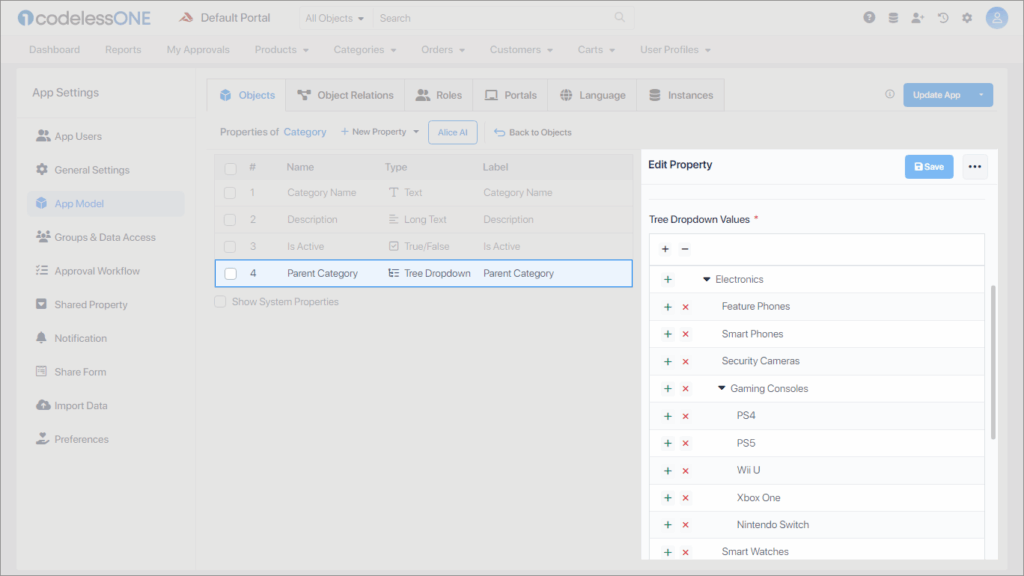The width and height of the screenshot is (1024, 576).
Task: Remove the PS4 value
Action: 685,416
